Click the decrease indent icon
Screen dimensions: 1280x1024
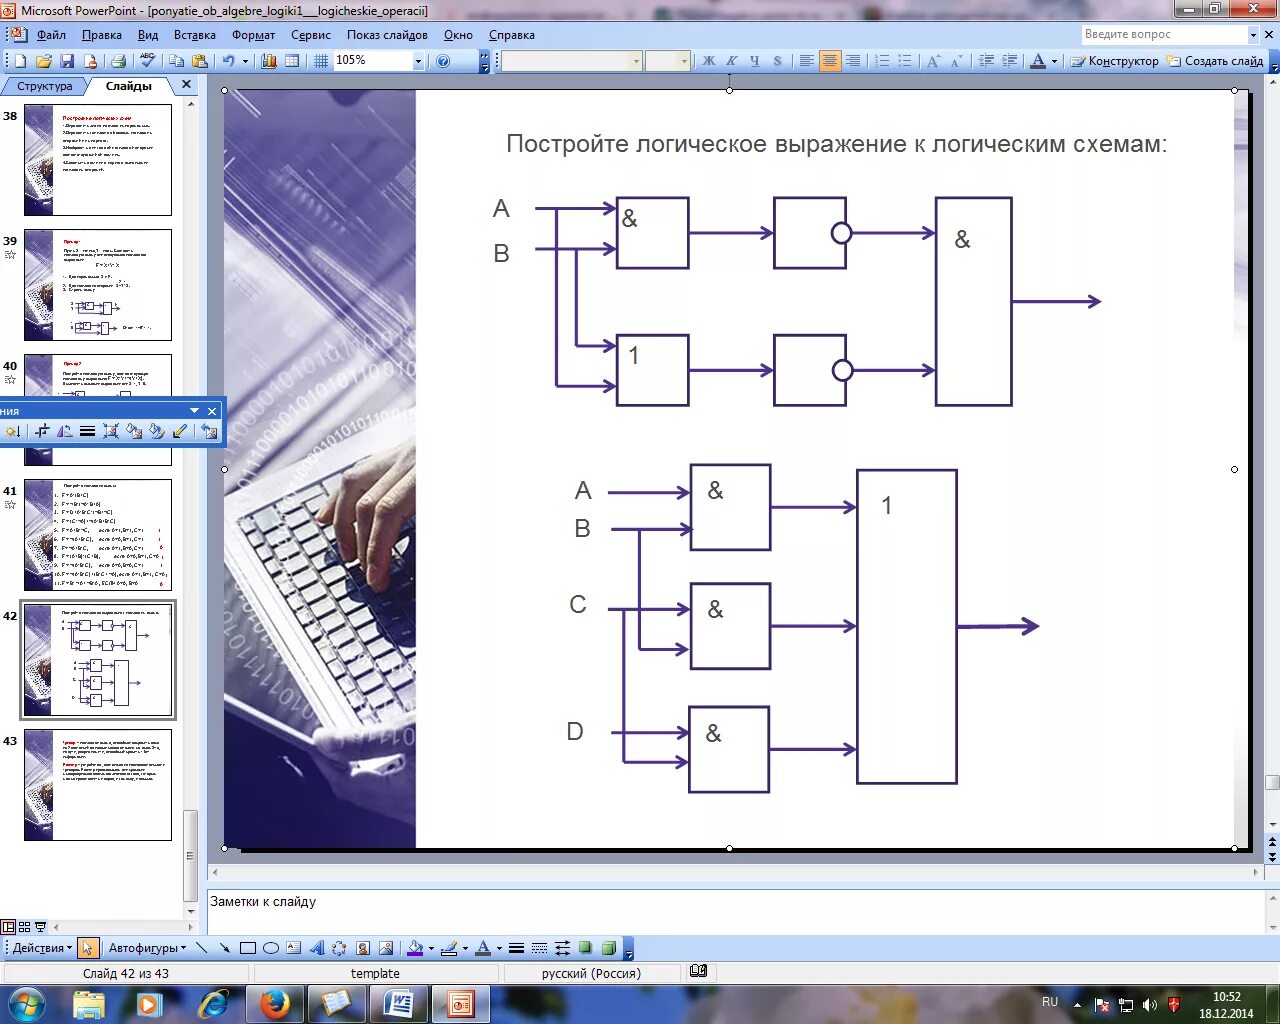pos(986,61)
